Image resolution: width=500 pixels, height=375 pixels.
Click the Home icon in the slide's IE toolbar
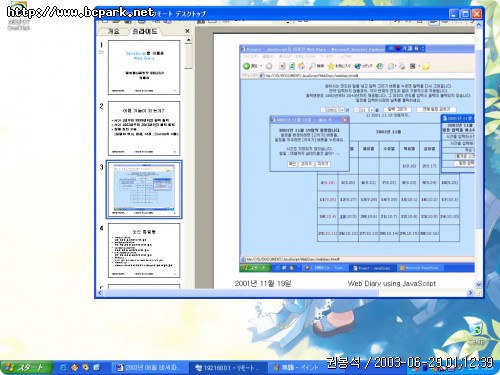click(301, 66)
